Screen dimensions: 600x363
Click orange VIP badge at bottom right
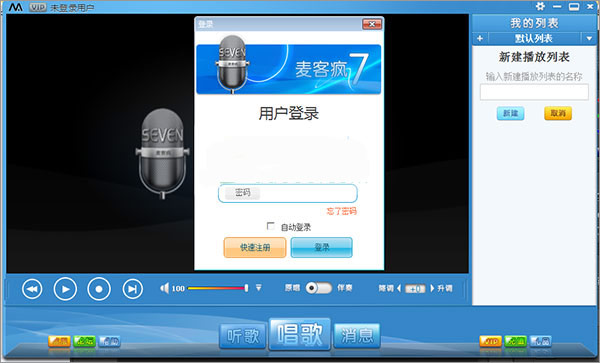click(491, 341)
